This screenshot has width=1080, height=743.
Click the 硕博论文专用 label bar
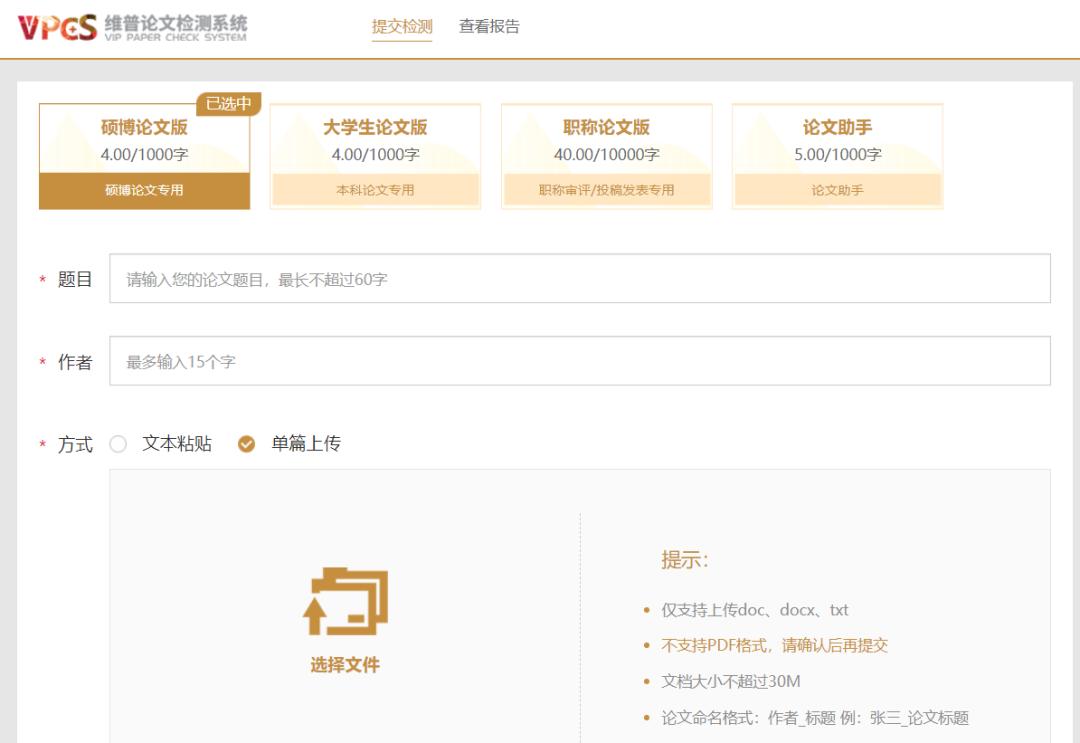pos(143,189)
